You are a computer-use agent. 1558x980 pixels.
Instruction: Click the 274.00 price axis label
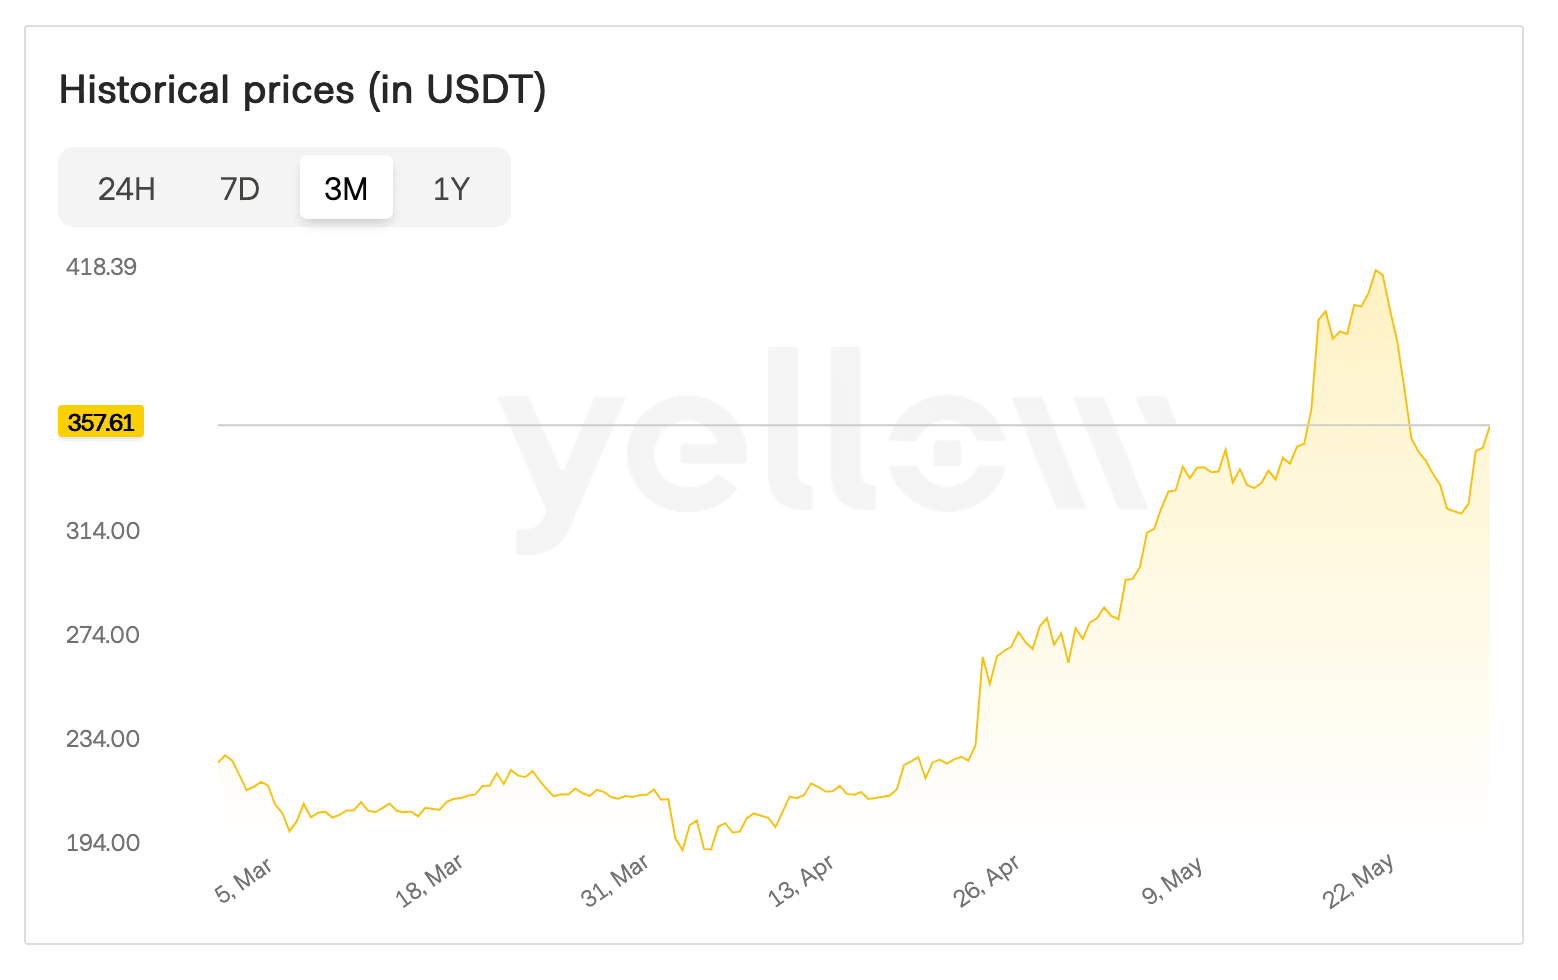coord(101,634)
